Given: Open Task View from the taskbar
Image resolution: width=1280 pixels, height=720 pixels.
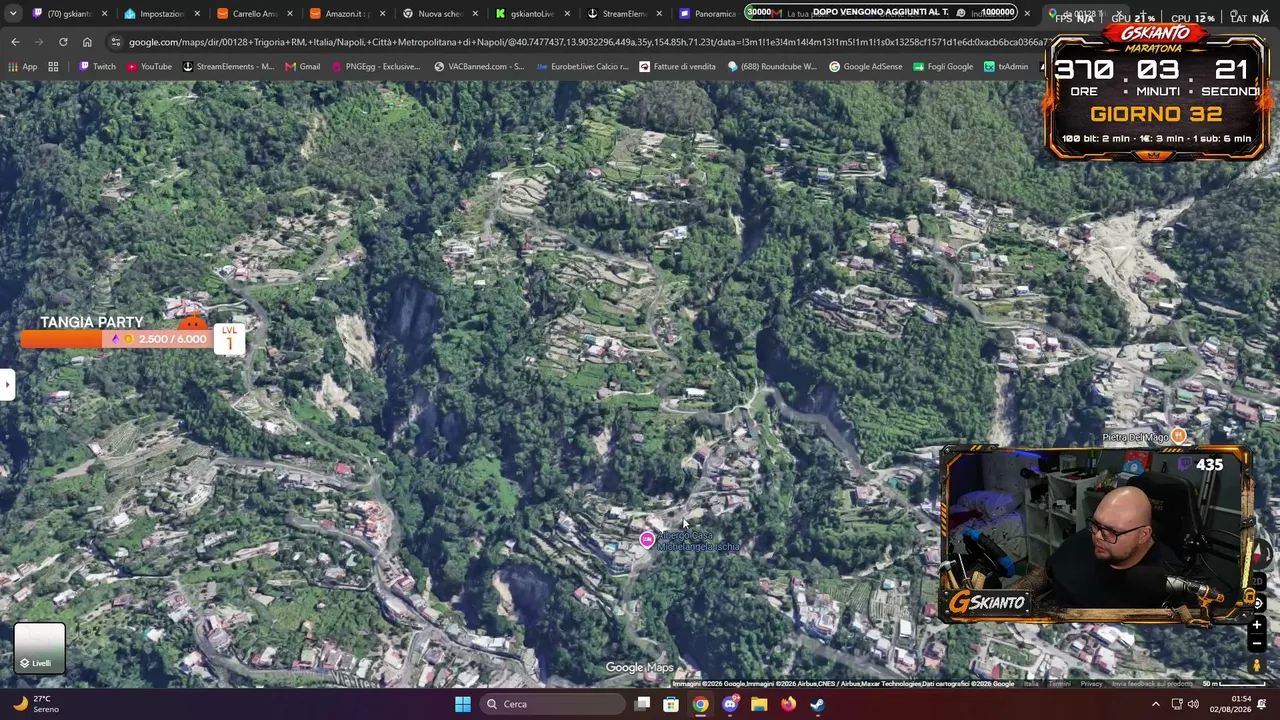Looking at the screenshot, I should pos(643,704).
